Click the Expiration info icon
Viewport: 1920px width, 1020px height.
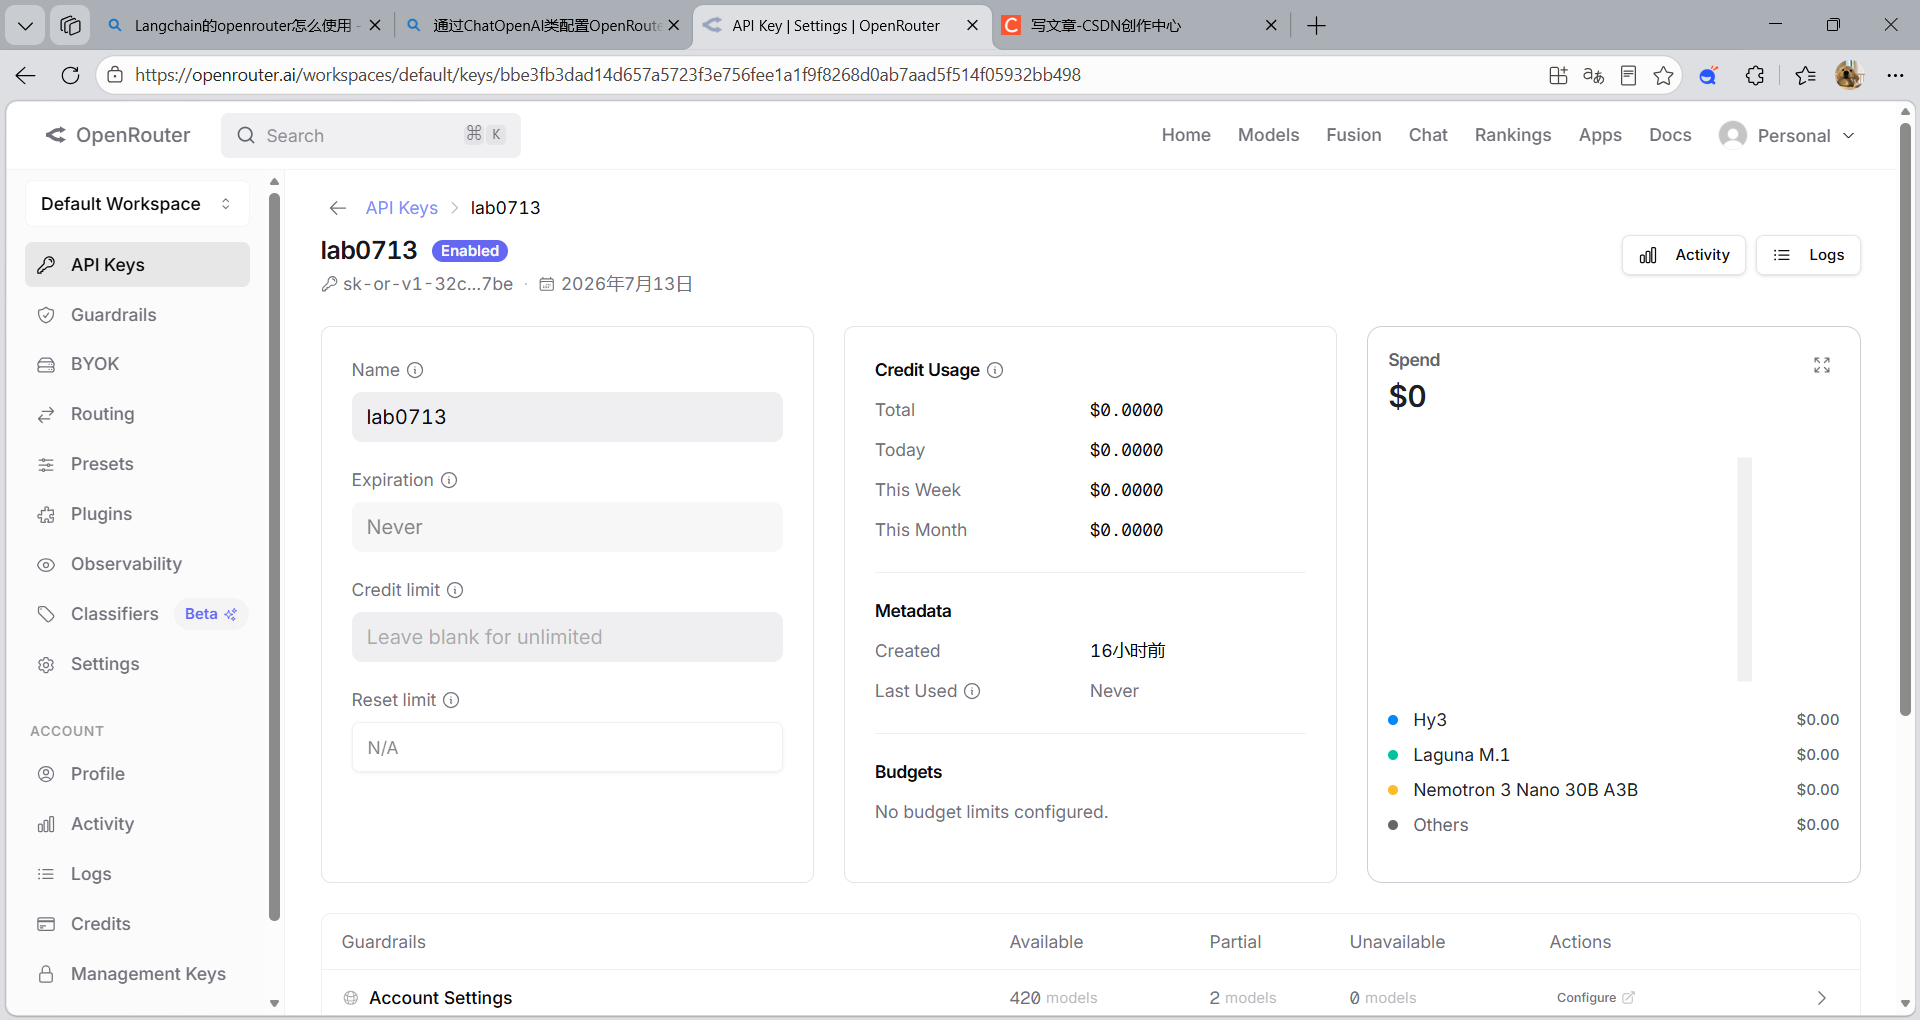(449, 480)
